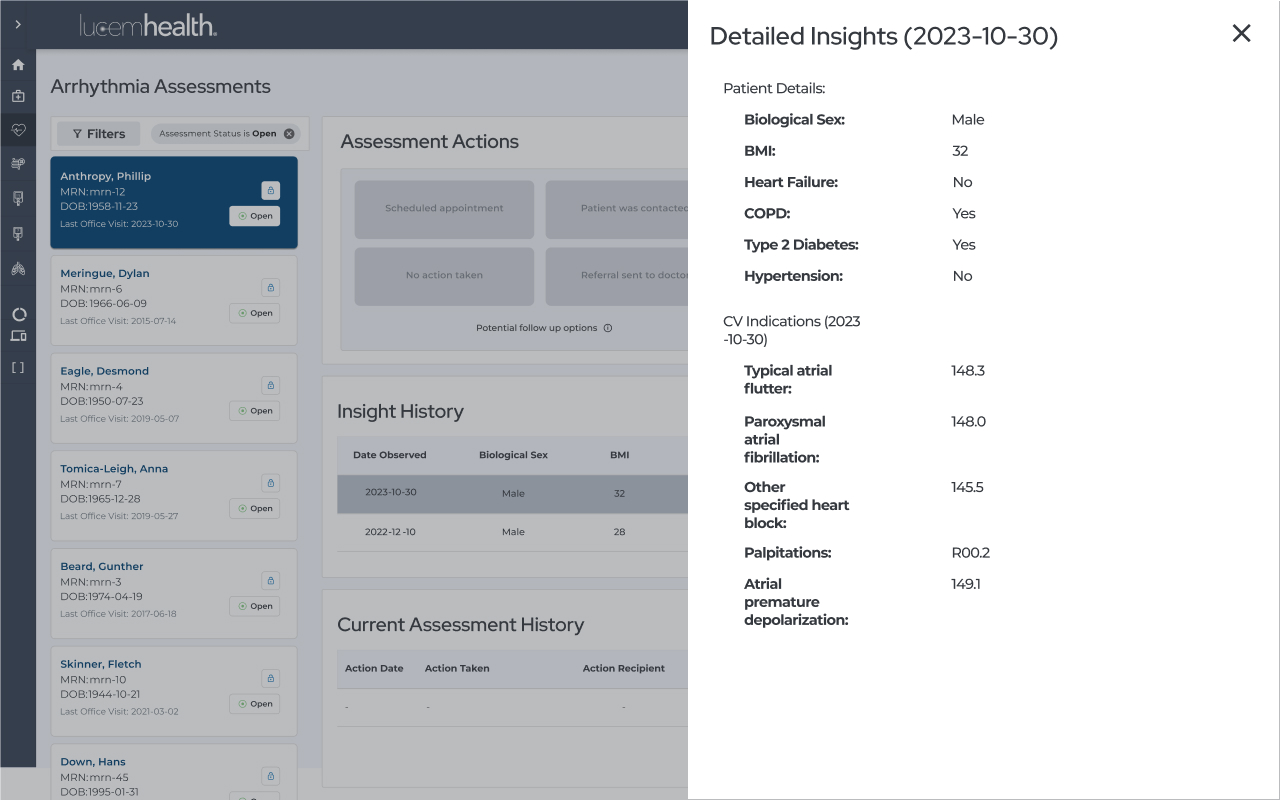
Task: Click lock icon on Phillip Anthropy card
Action: (x=270, y=190)
